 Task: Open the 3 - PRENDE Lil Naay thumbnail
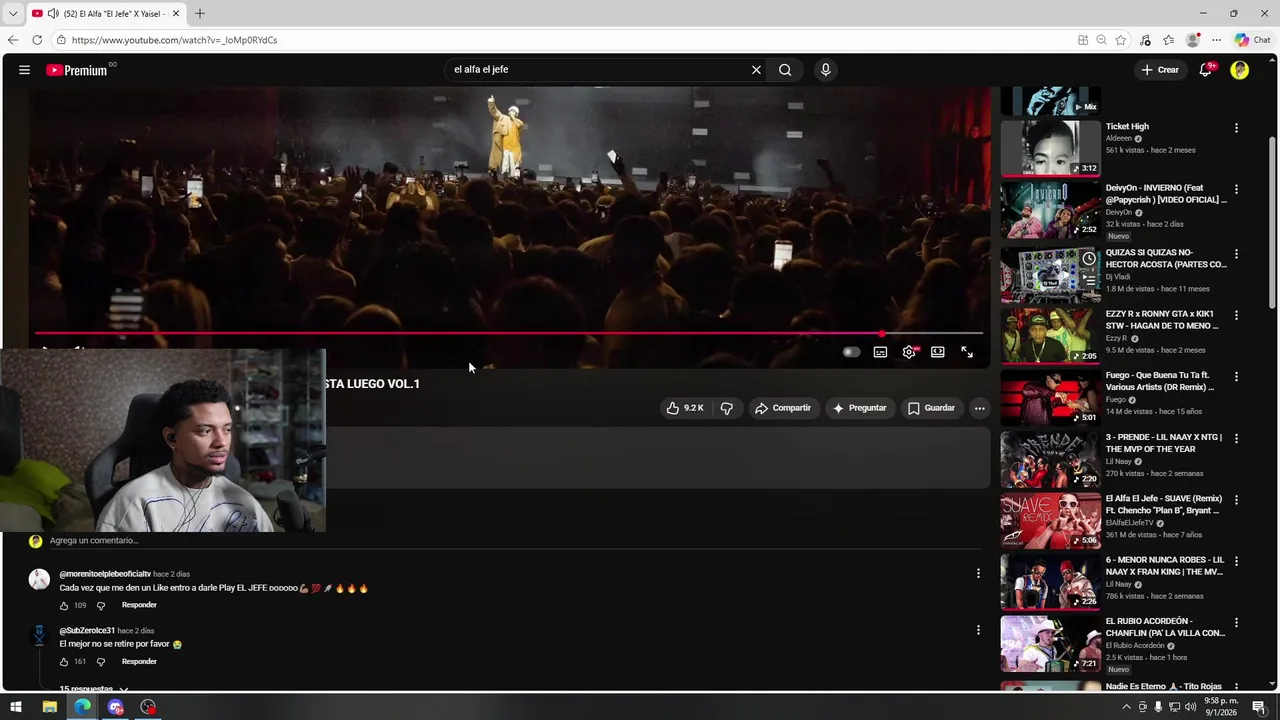[x=1050, y=458]
